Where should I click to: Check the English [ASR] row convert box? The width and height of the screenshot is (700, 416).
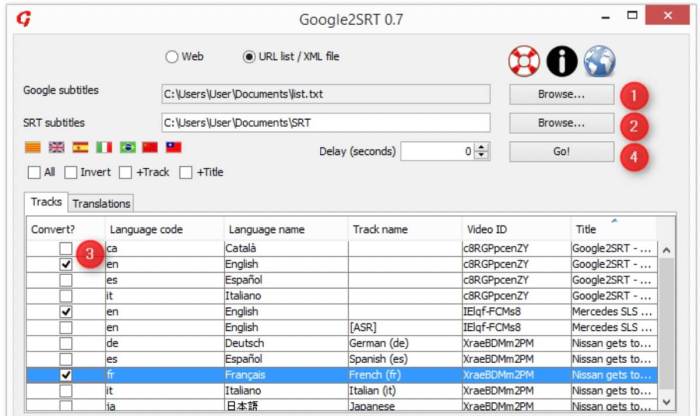(66, 328)
